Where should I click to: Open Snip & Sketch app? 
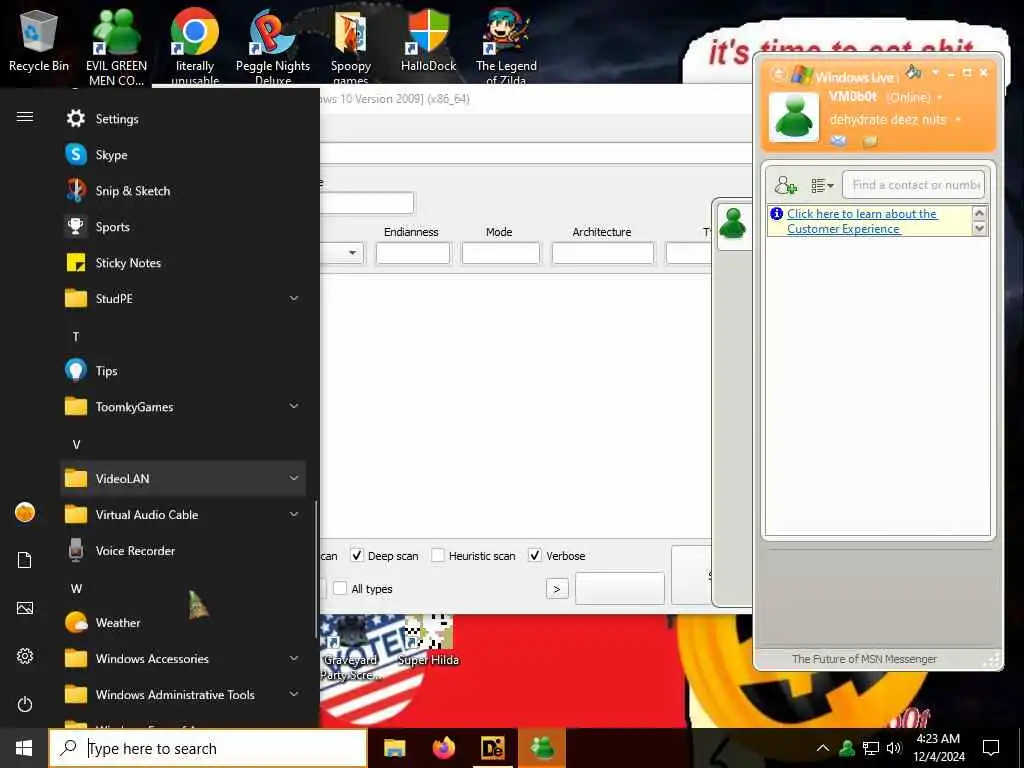coord(183,191)
